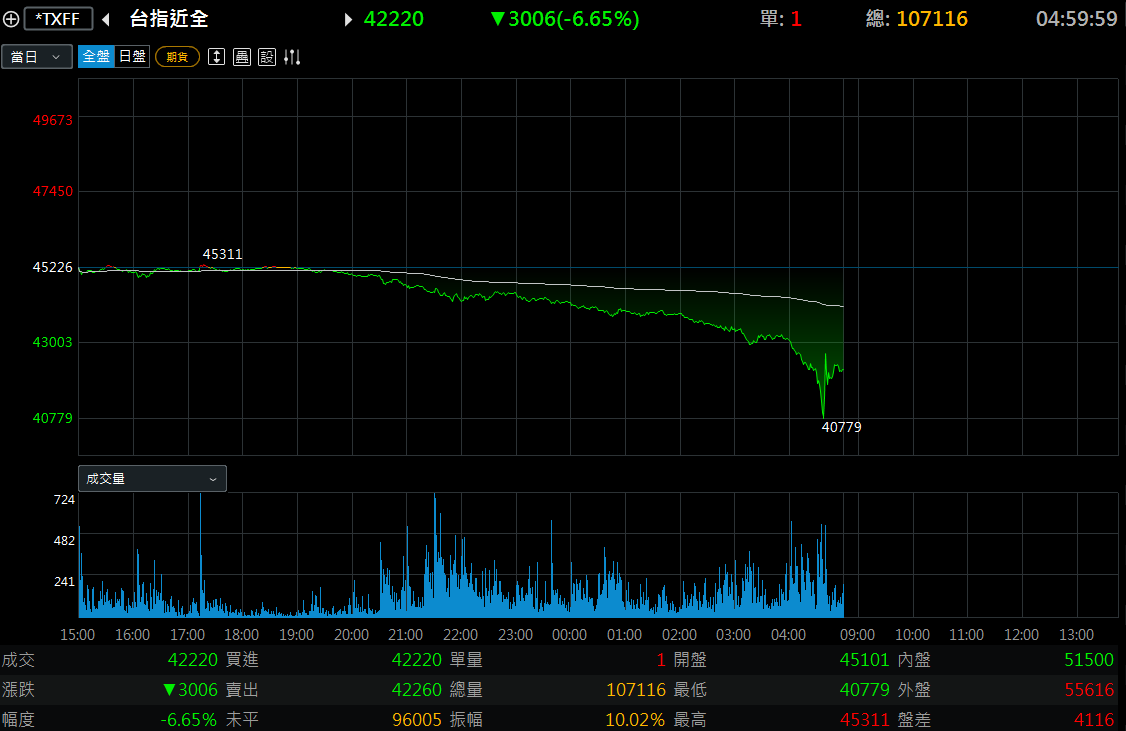Open the 當日 period dropdown
The image size is (1126, 731).
click(x=37, y=56)
